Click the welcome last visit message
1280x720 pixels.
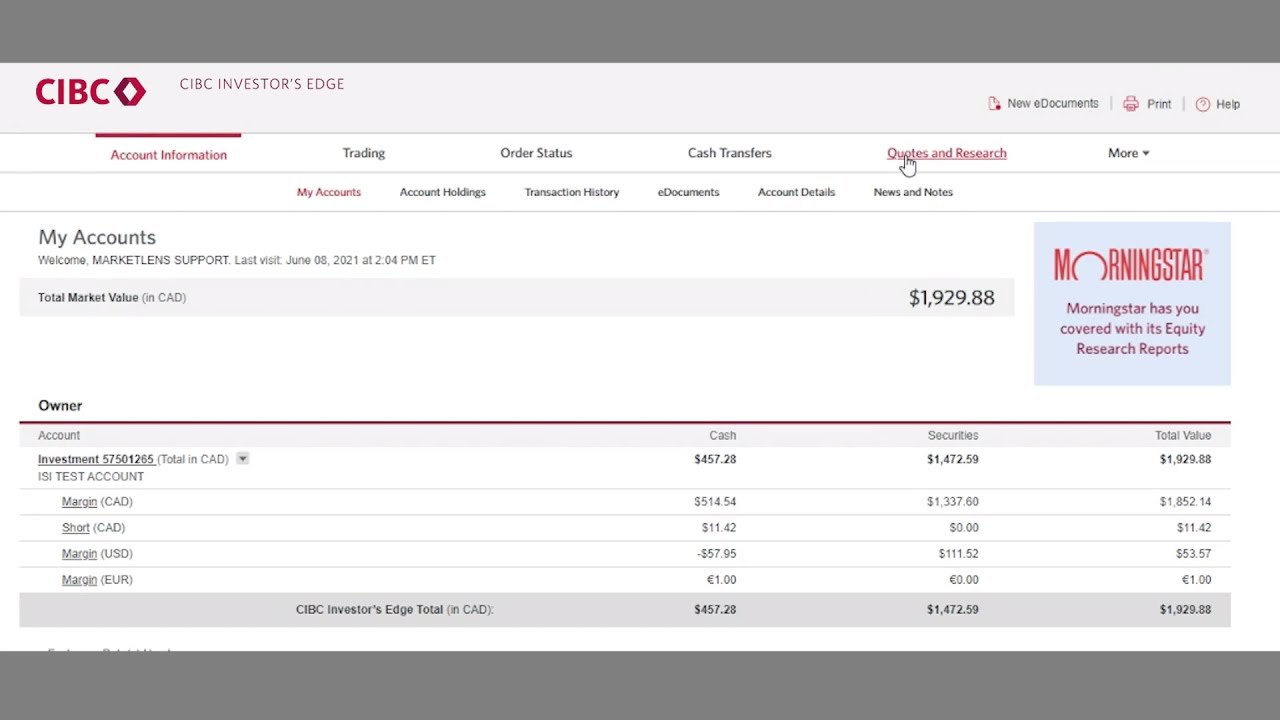coord(237,260)
